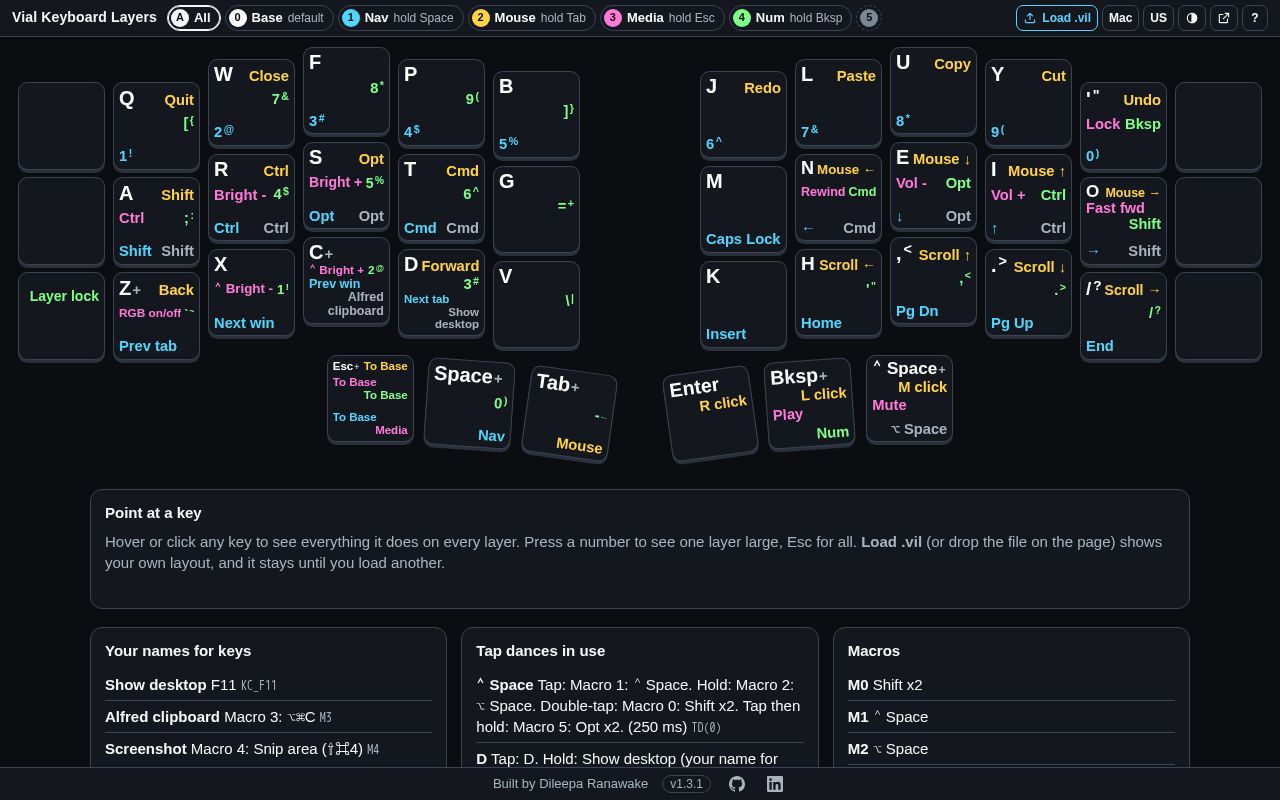Click the Show desktop F11 name row
Viewport: 1280px width, 800px height.
click(x=268, y=685)
